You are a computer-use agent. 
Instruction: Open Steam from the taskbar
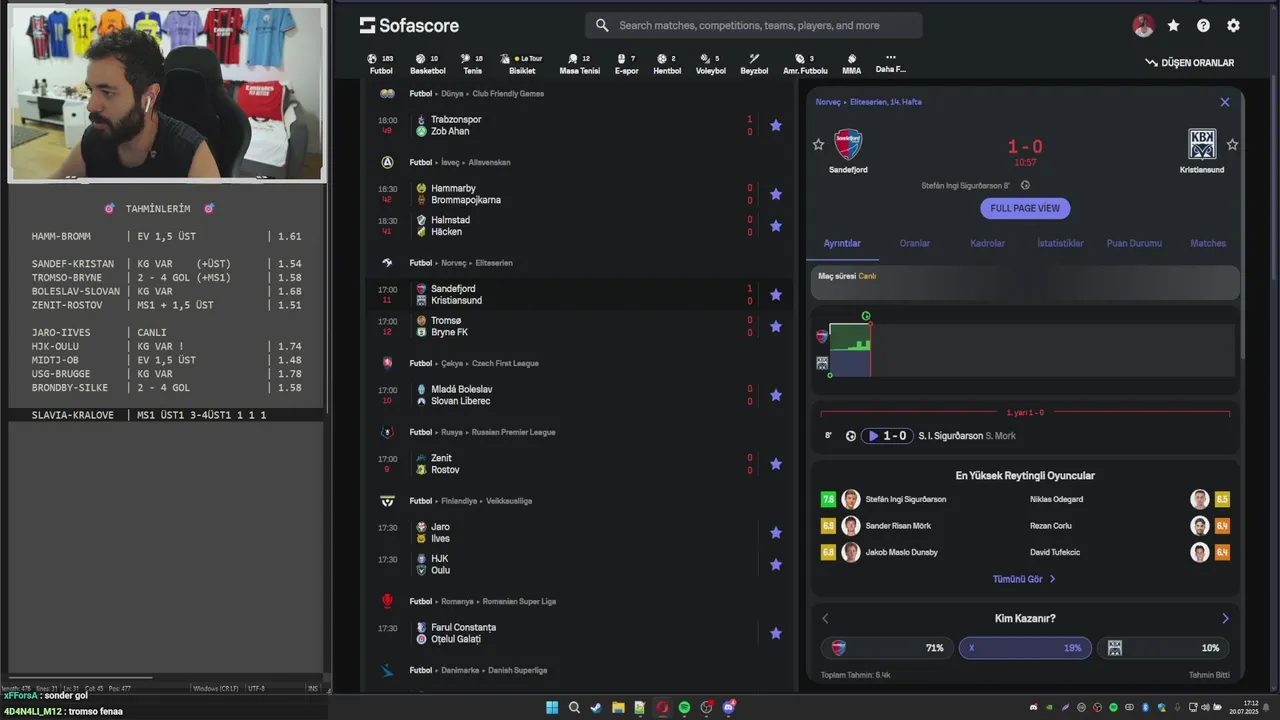[x=596, y=707]
